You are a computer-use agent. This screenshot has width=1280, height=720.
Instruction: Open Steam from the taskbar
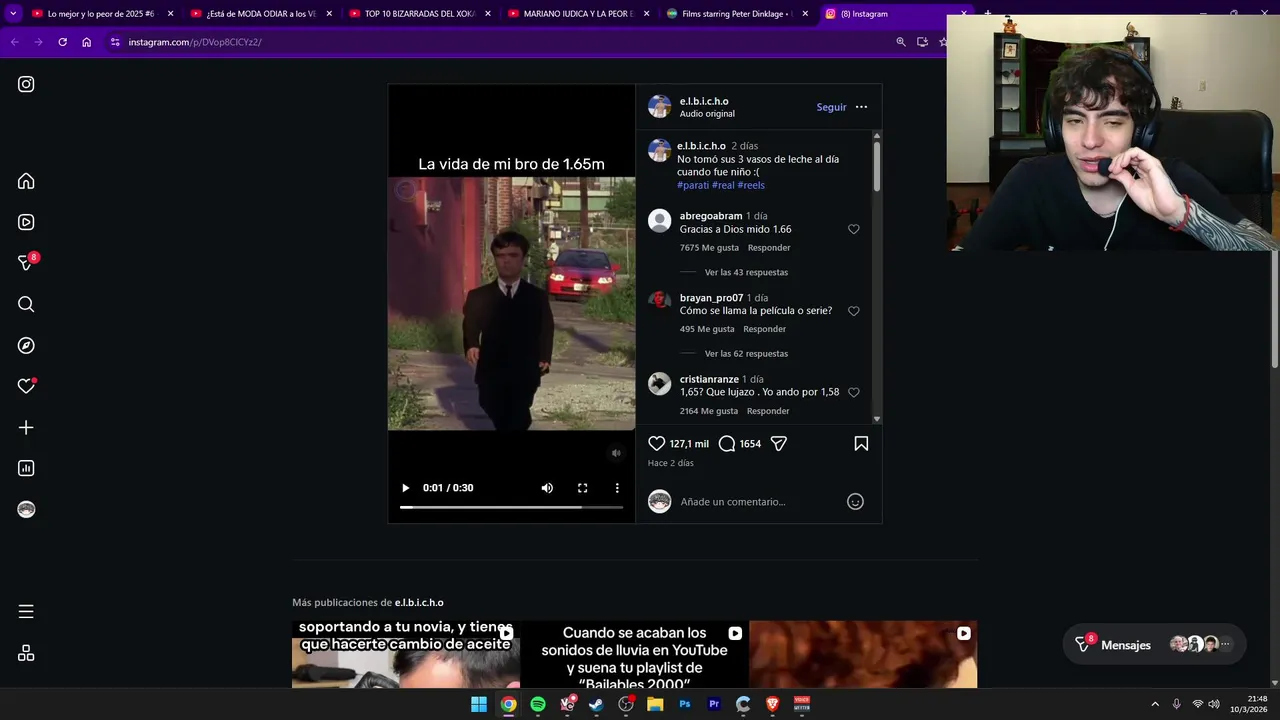(x=596, y=704)
